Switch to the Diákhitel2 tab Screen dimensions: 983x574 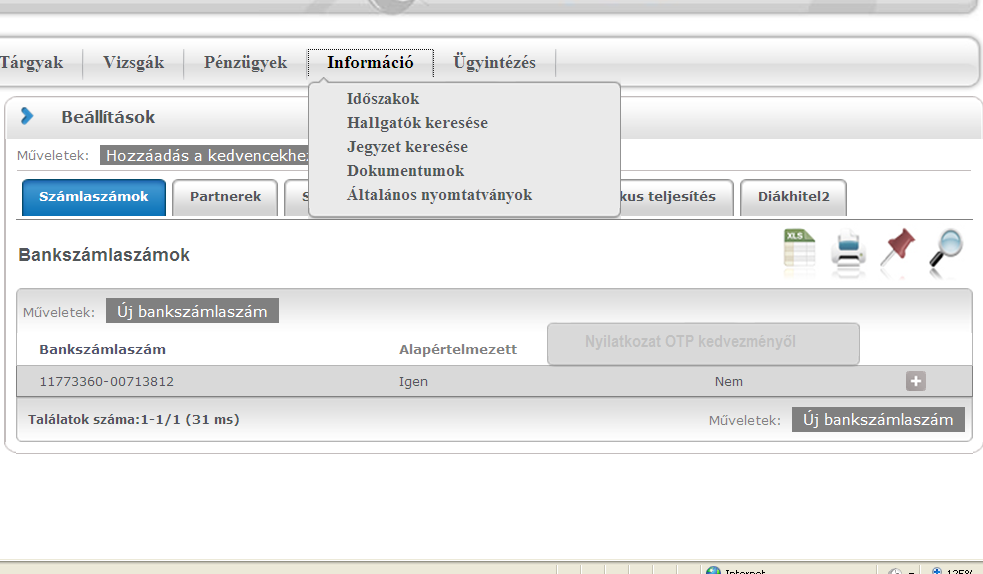click(793, 197)
